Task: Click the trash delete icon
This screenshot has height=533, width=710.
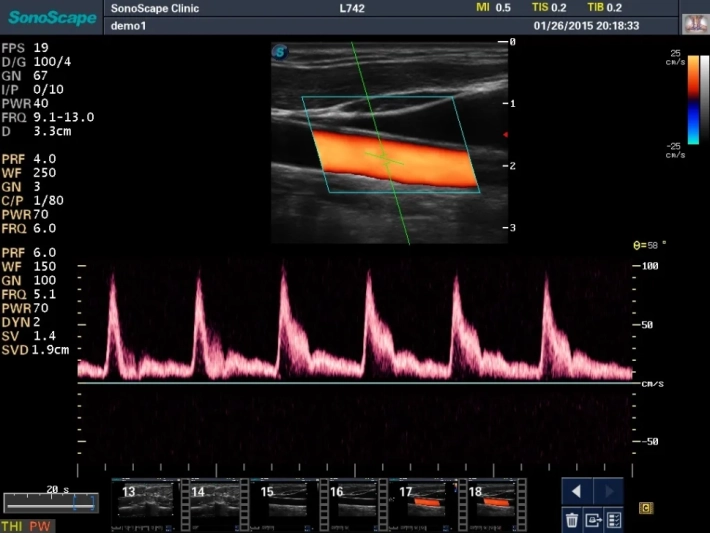Action: tap(571, 519)
